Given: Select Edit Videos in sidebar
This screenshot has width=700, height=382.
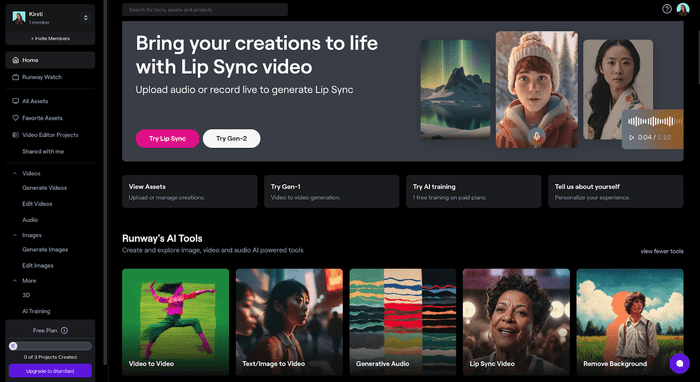Looking at the screenshot, I should [38, 204].
